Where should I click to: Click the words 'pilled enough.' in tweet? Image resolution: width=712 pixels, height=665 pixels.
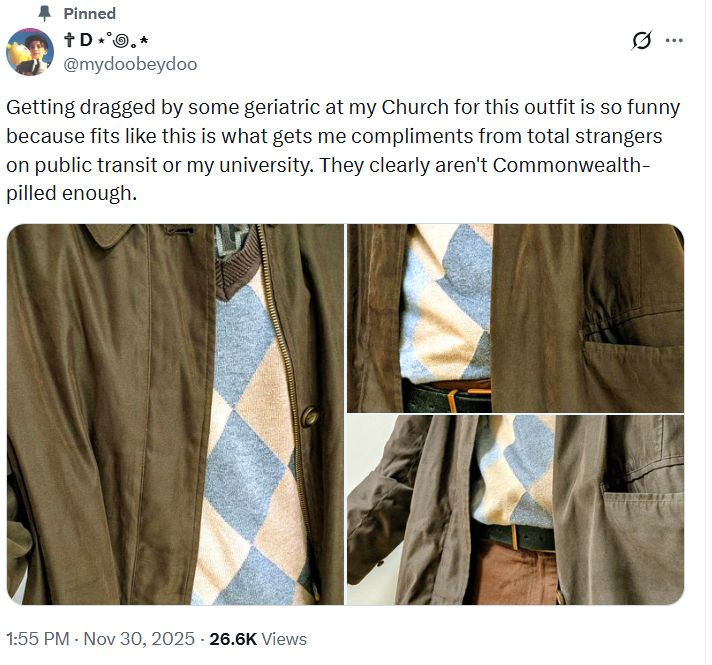click(71, 193)
